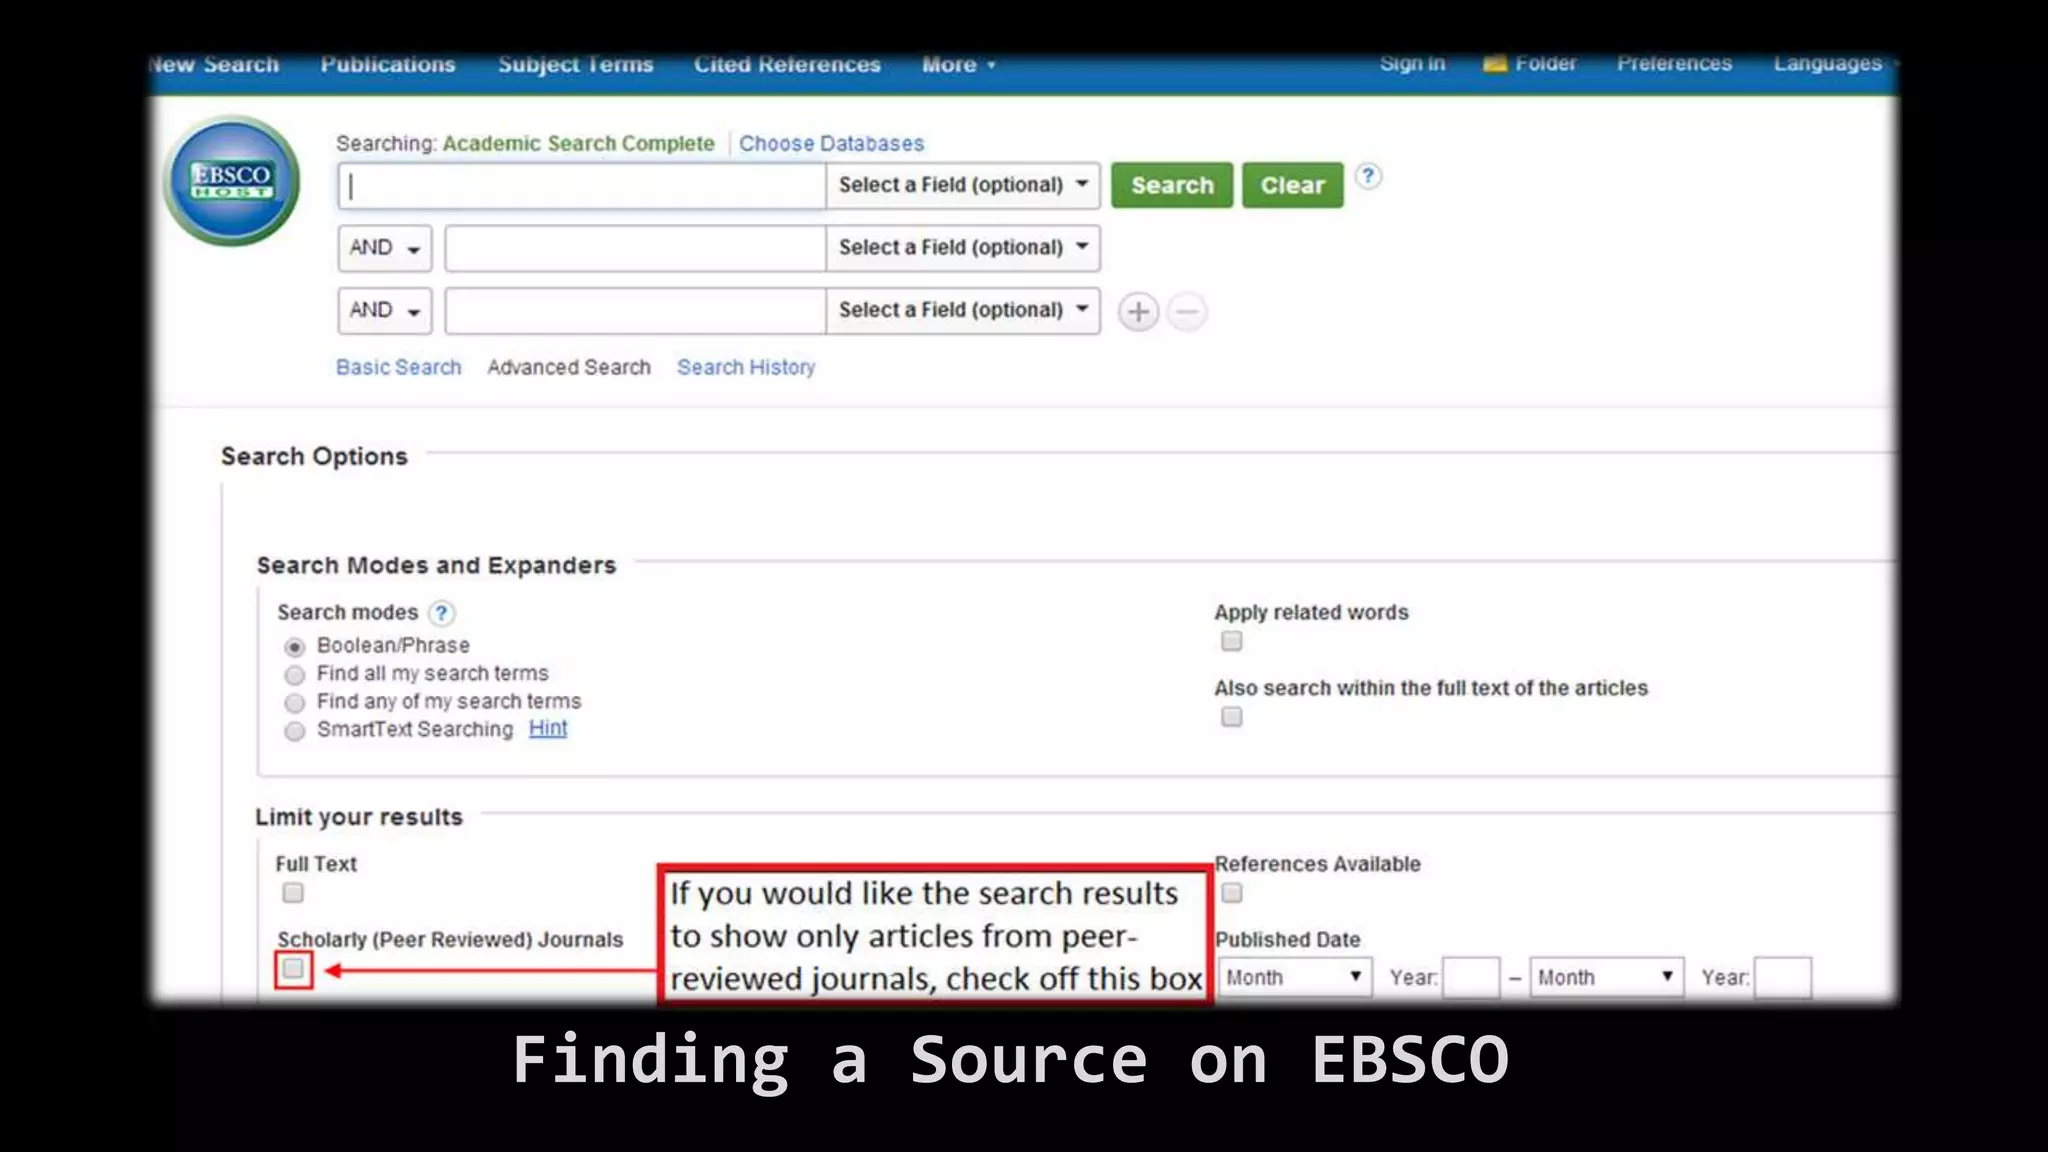Open New Search menu item
The width and height of the screenshot is (2048, 1152).
point(214,65)
